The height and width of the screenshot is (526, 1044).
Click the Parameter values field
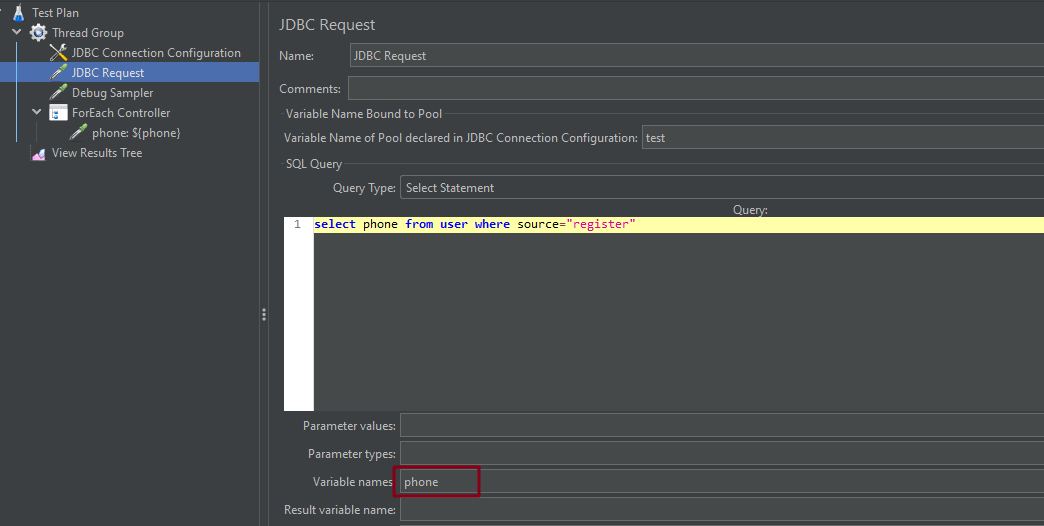720,426
